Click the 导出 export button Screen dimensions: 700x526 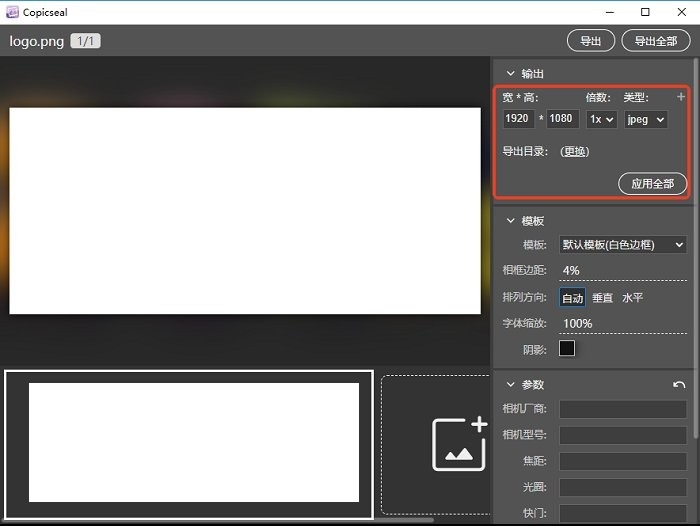coord(591,41)
